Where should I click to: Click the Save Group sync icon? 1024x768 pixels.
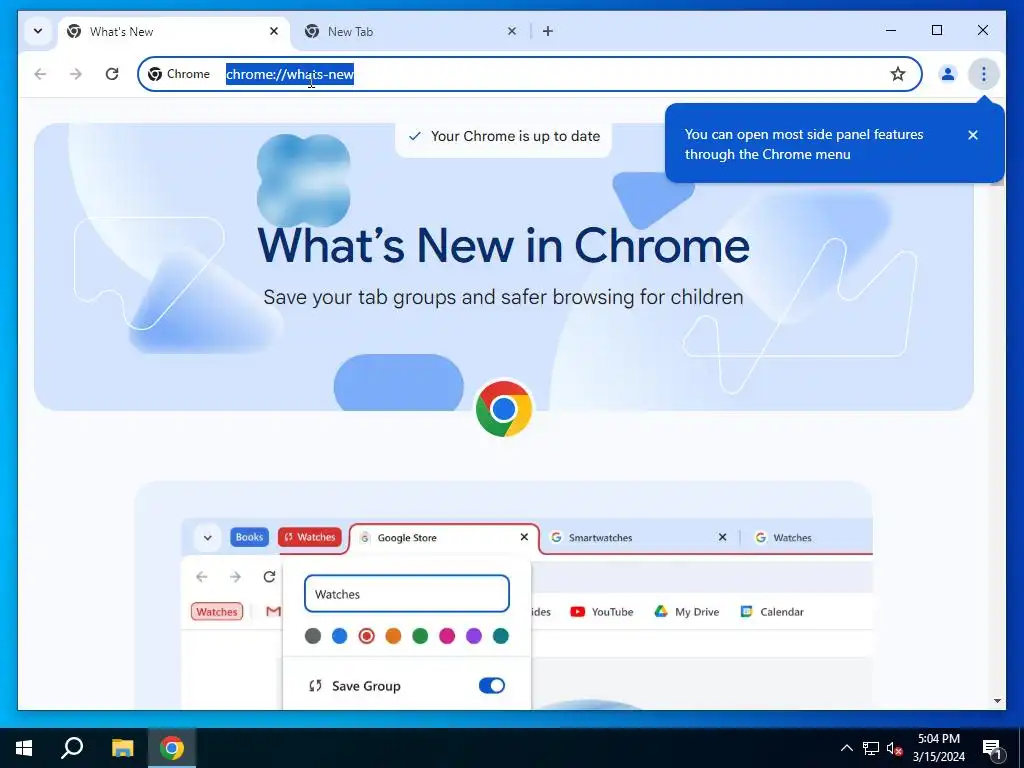pyautogui.click(x=315, y=686)
